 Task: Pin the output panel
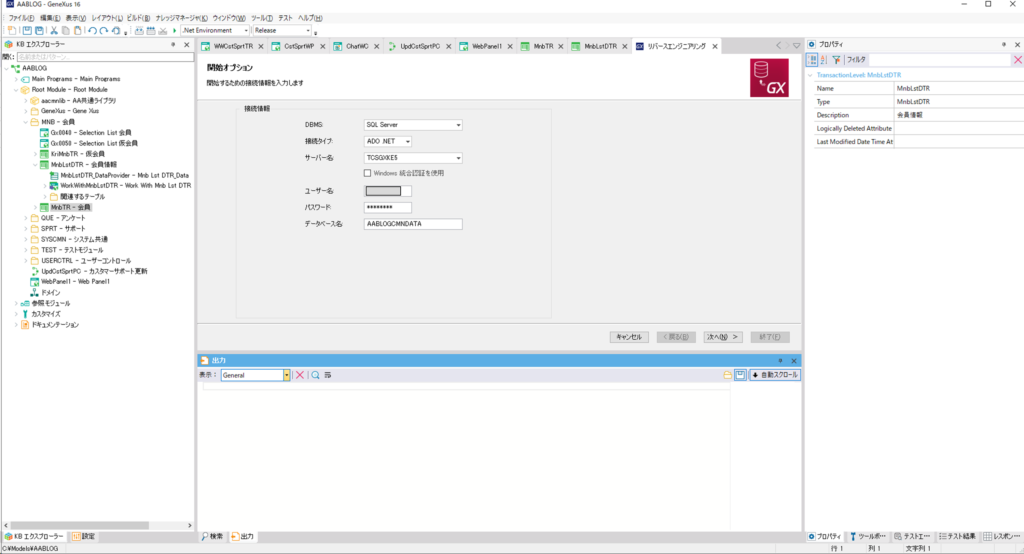[780, 361]
